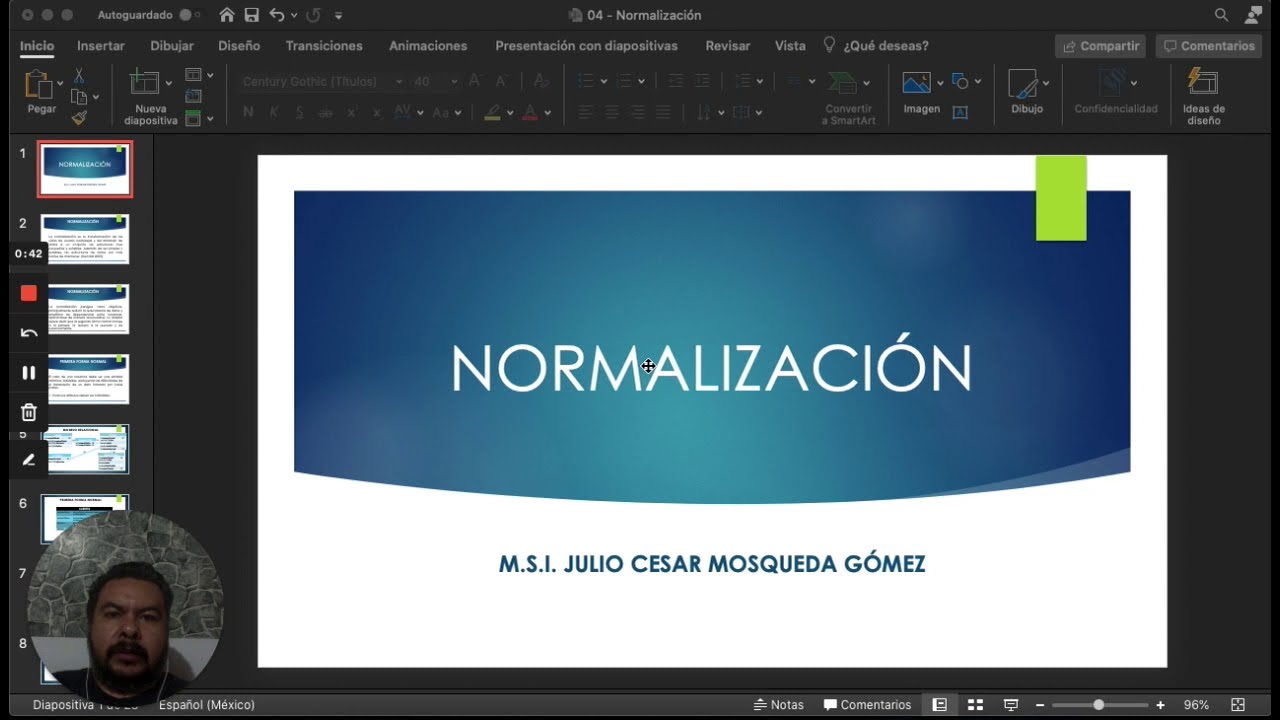Click the shapes icon in ribbon
1280x720 pixels.
click(960, 81)
